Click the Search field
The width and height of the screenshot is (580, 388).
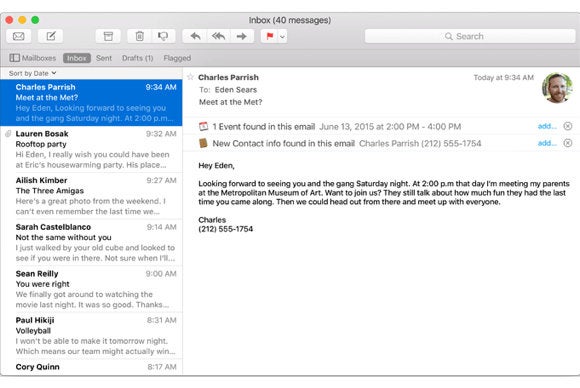coord(470,36)
